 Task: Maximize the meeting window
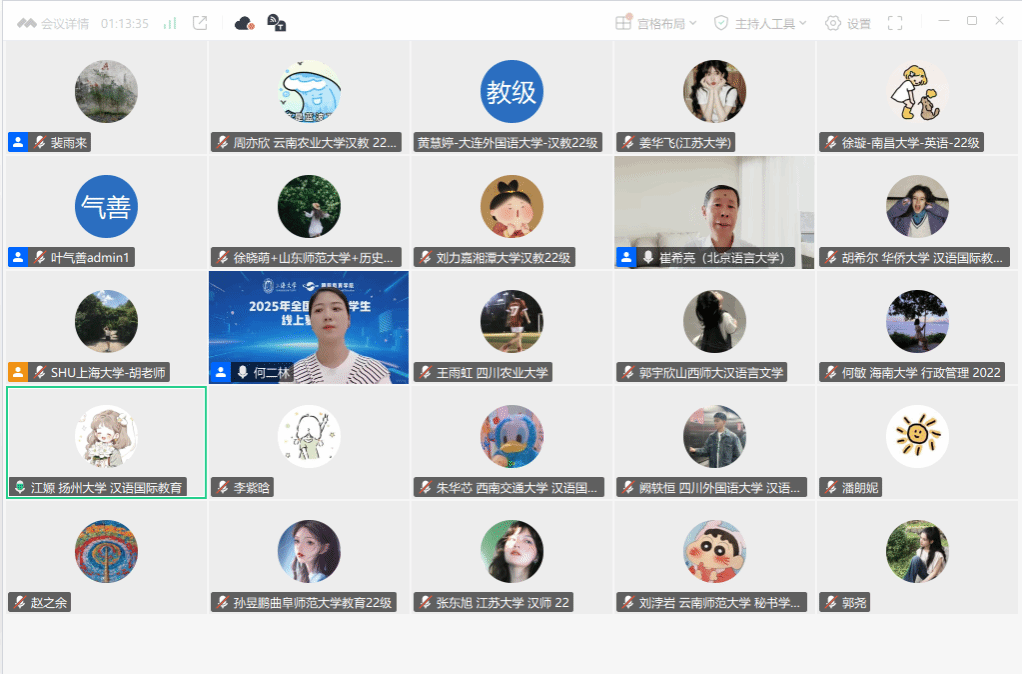972,21
